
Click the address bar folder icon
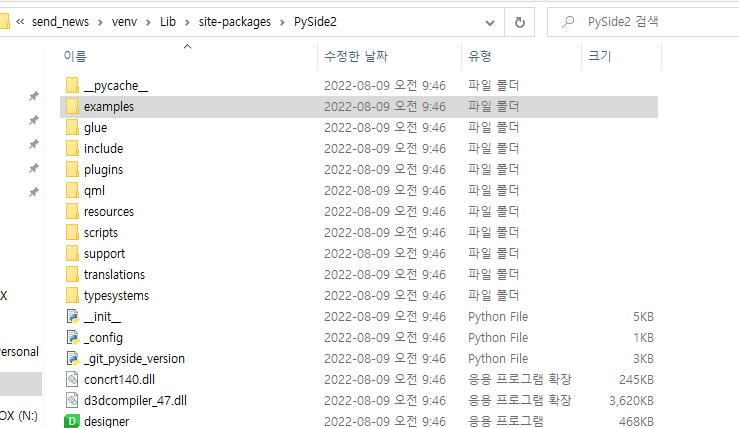click(x=4, y=22)
